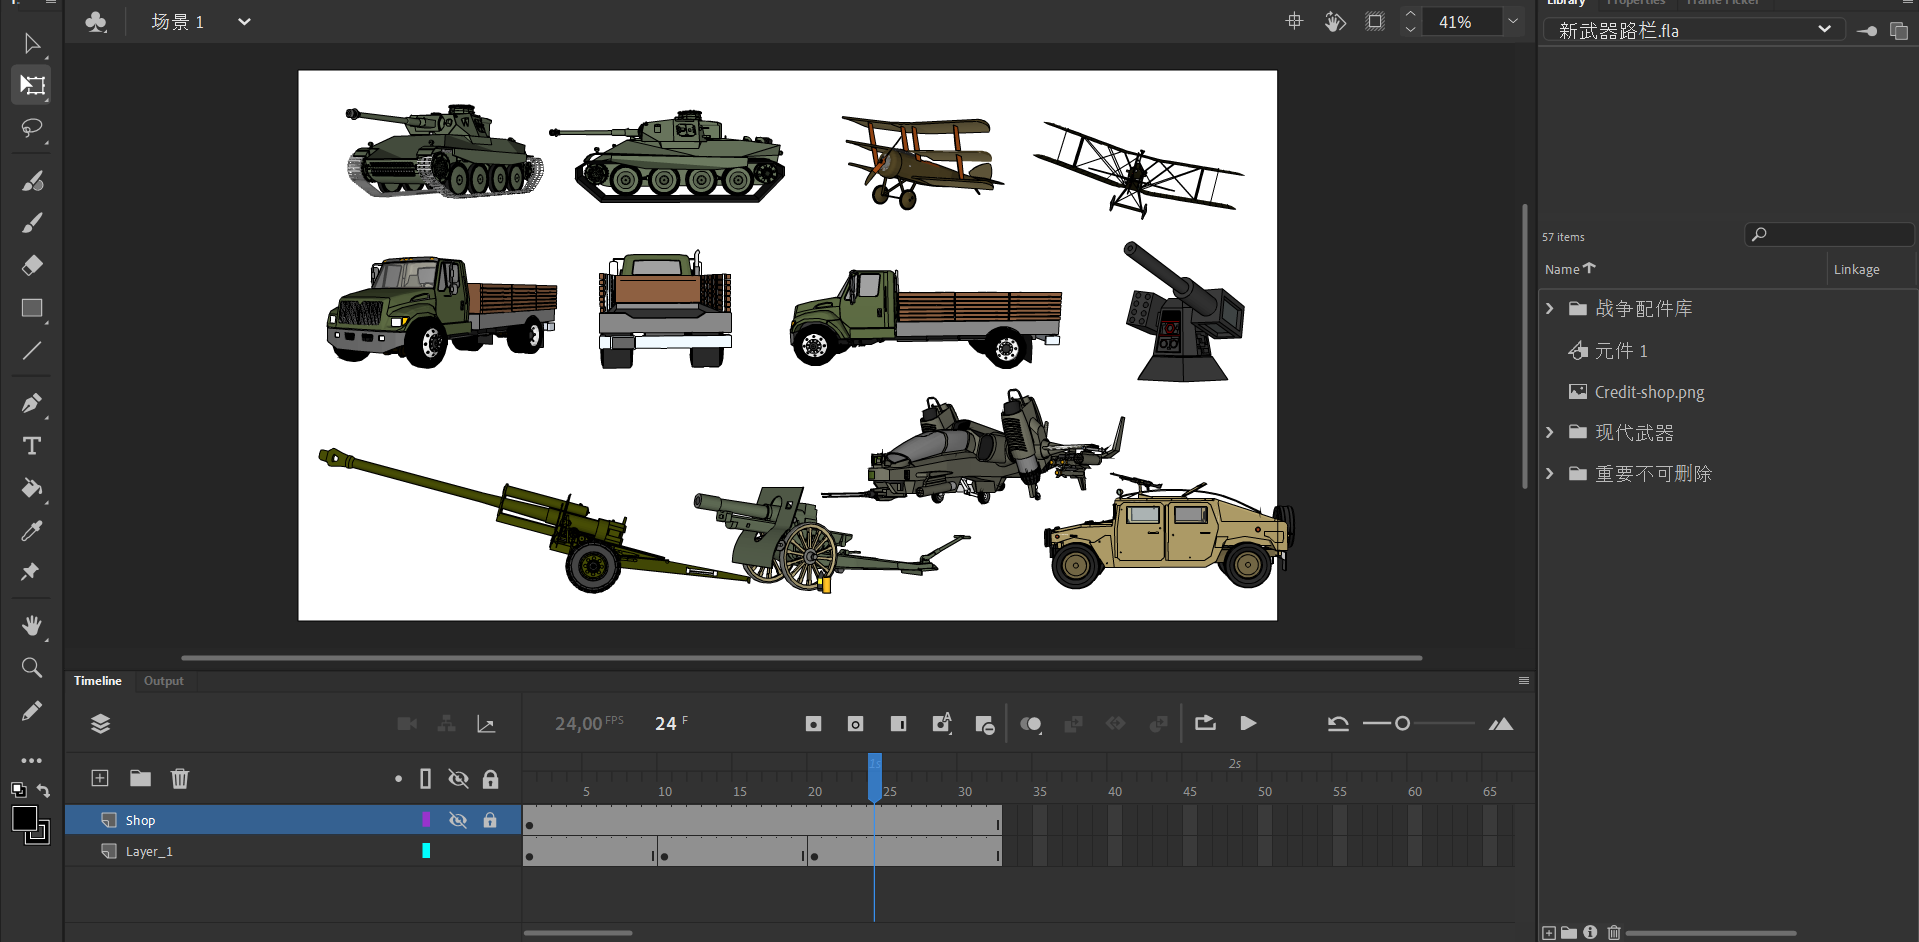Activate the Zoom tool
Viewport: 1919px width, 942px height.
click(32, 667)
